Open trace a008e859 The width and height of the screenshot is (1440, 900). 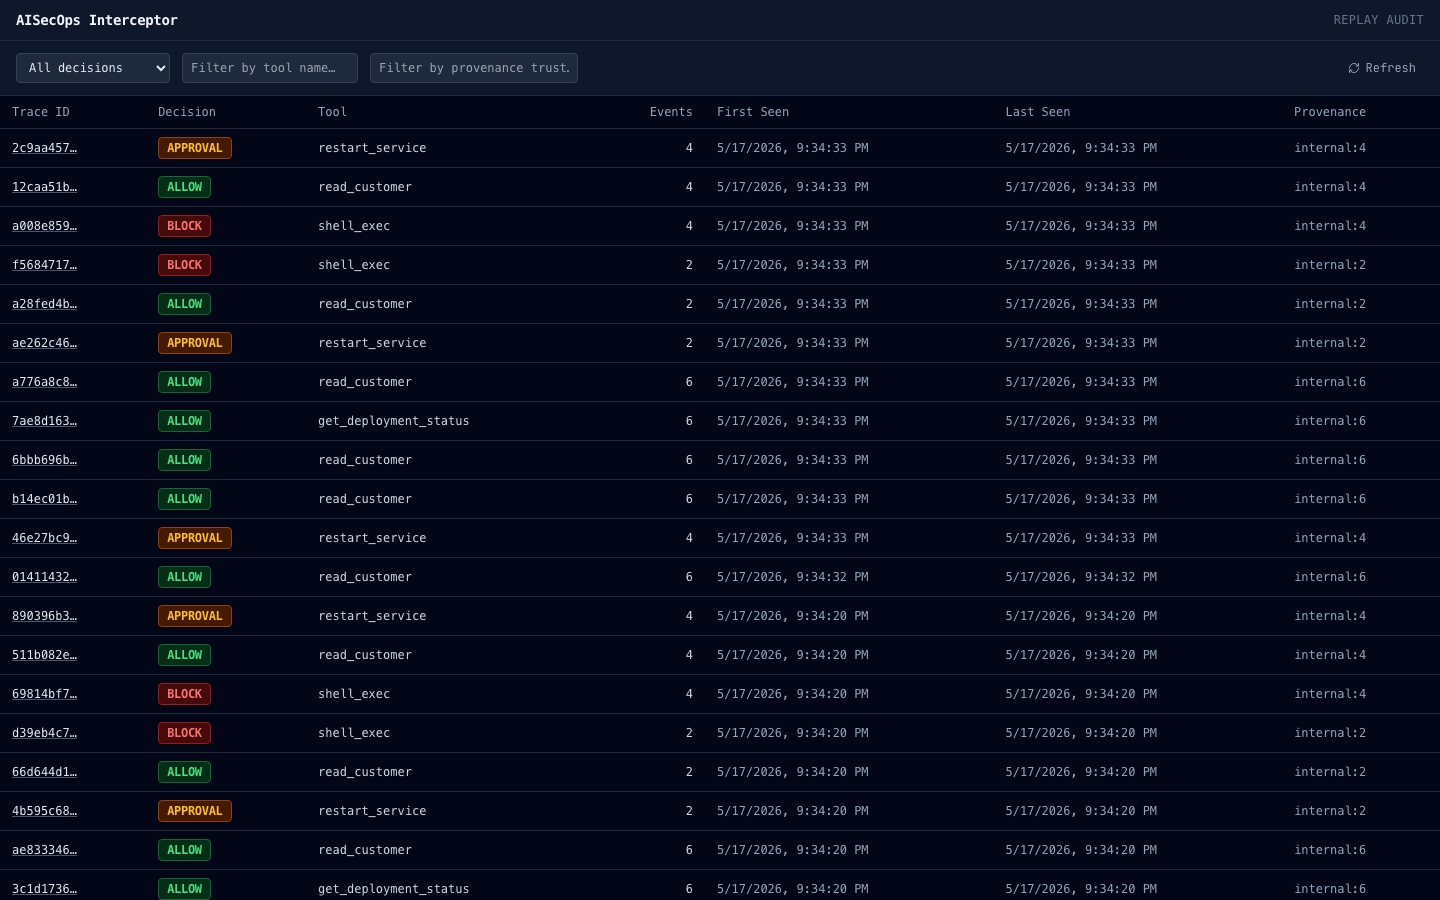(44, 226)
